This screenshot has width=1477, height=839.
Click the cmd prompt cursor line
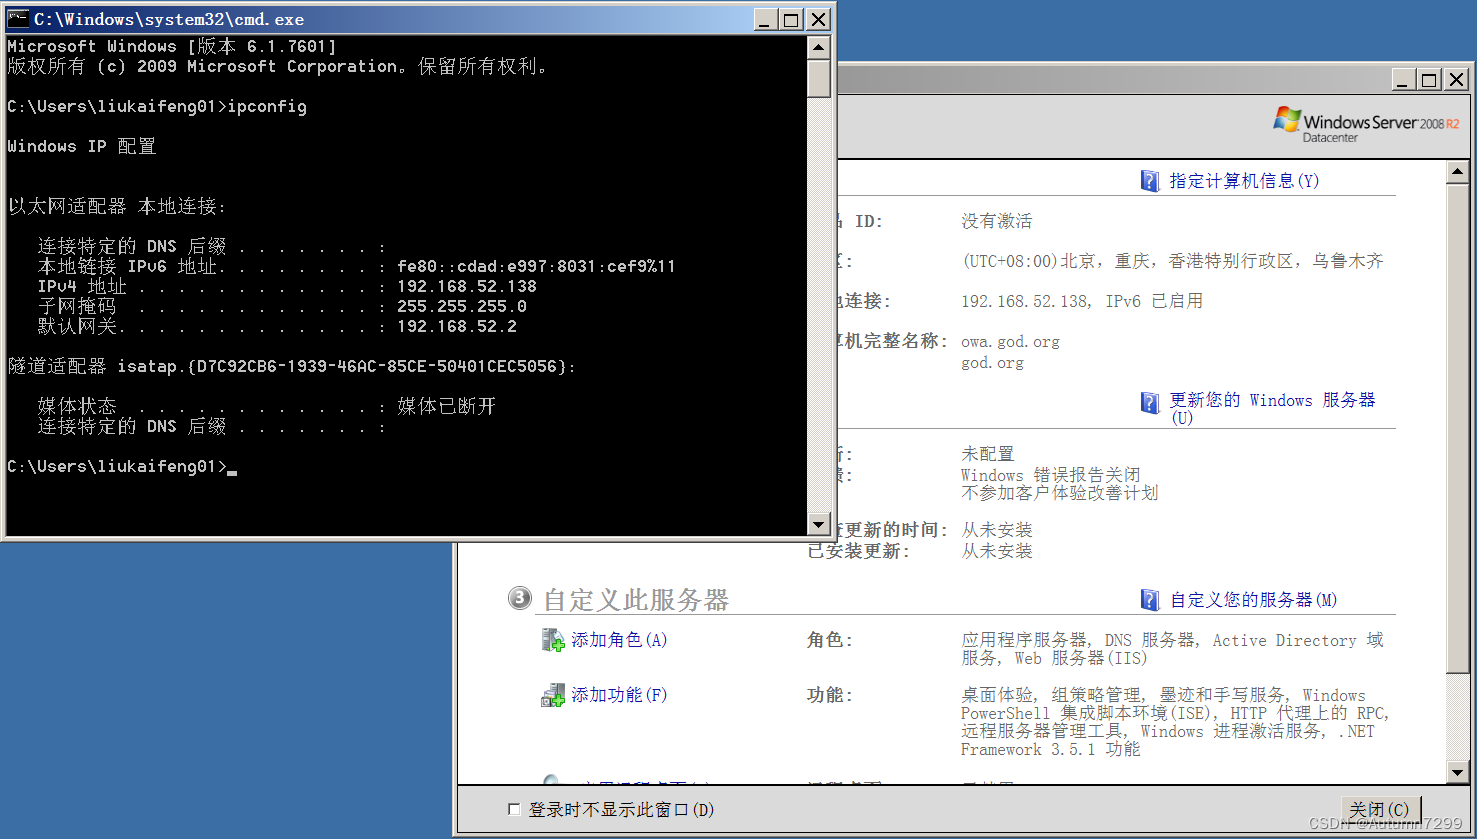pyautogui.click(x=122, y=466)
